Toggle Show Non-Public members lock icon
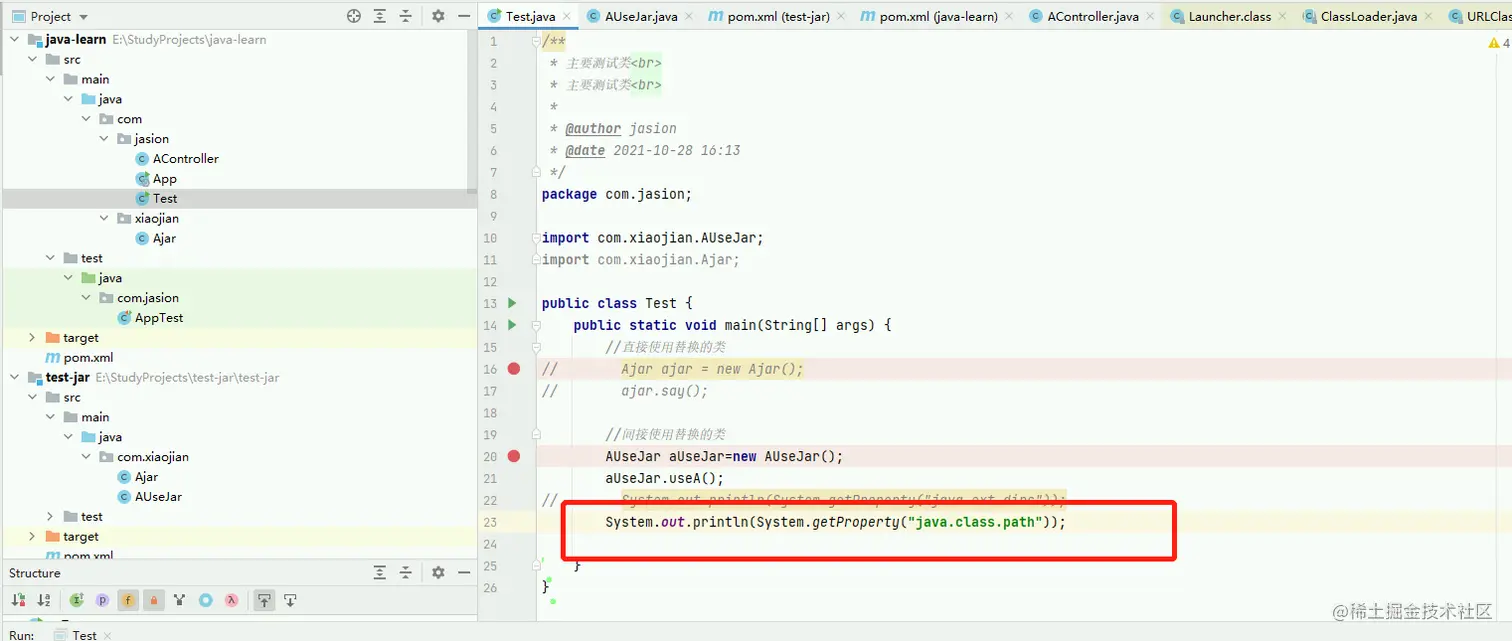 pyautogui.click(x=154, y=600)
